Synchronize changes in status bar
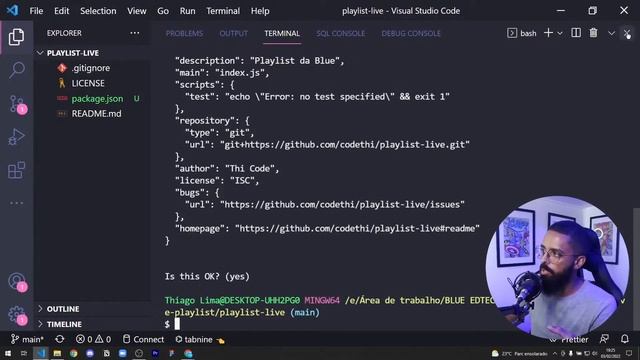This screenshot has width=640, height=360. click(60, 339)
